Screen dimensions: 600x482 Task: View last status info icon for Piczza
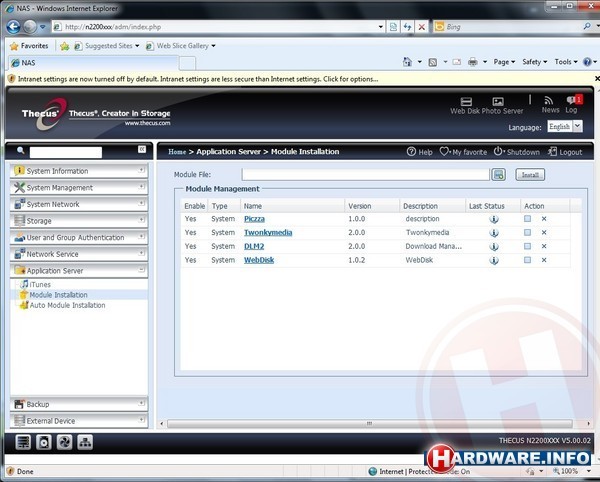coord(493,218)
